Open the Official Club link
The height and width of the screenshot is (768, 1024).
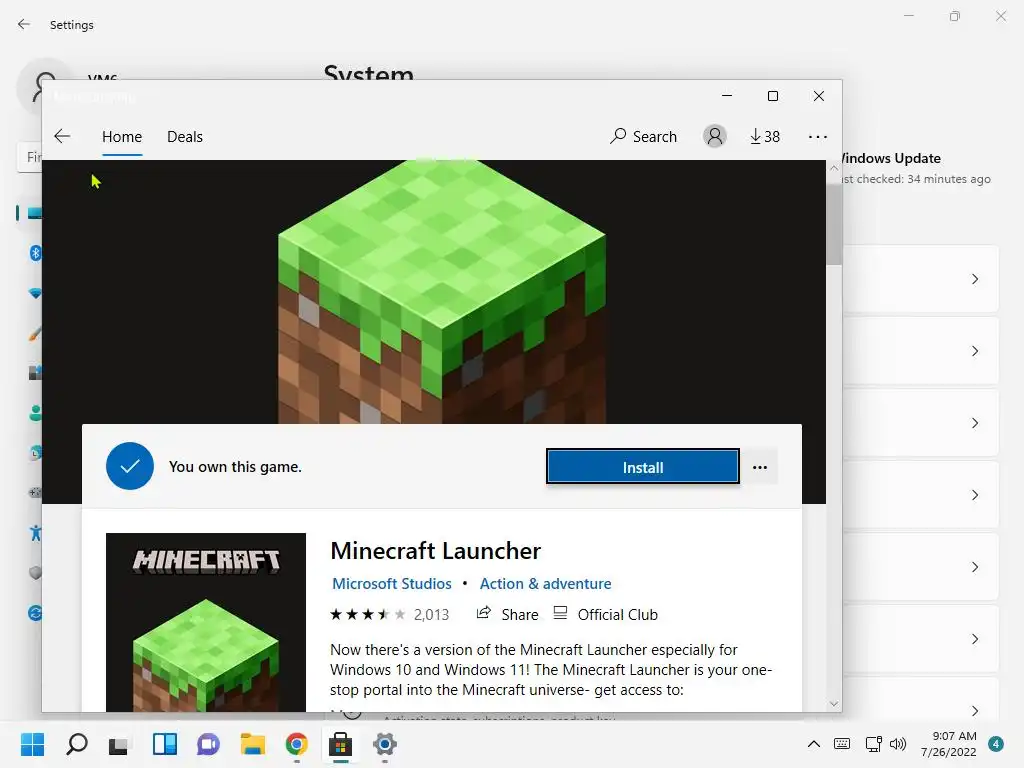click(x=605, y=615)
